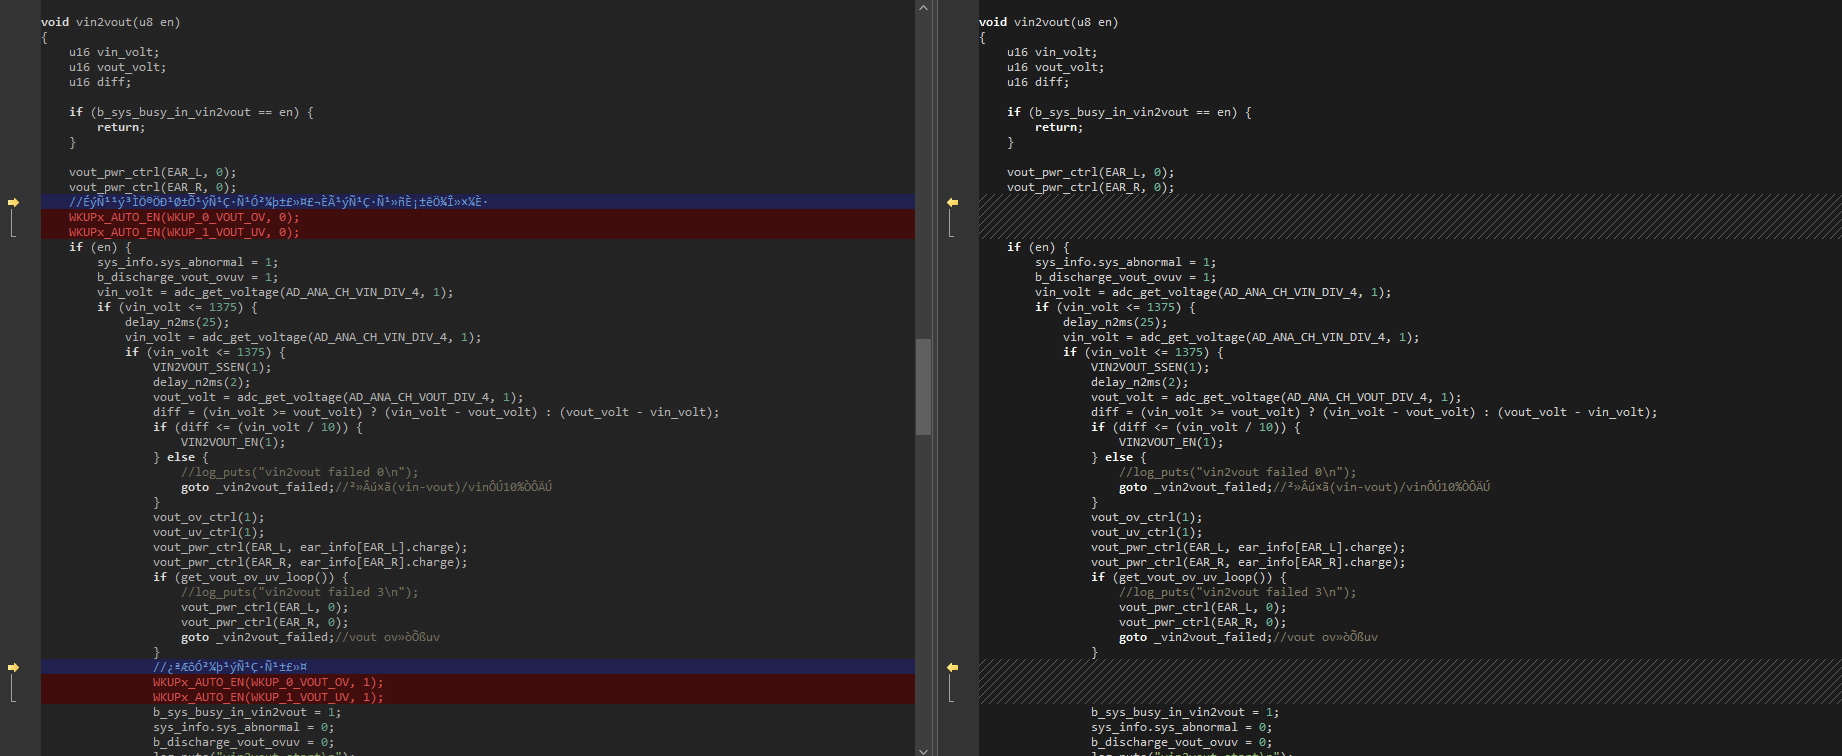
Task: Select 'WKUPx_AUTO_EN(WKUP_0_VOUT_OV, 0);' red line
Action: pyautogui.click(x=184, y=217)
